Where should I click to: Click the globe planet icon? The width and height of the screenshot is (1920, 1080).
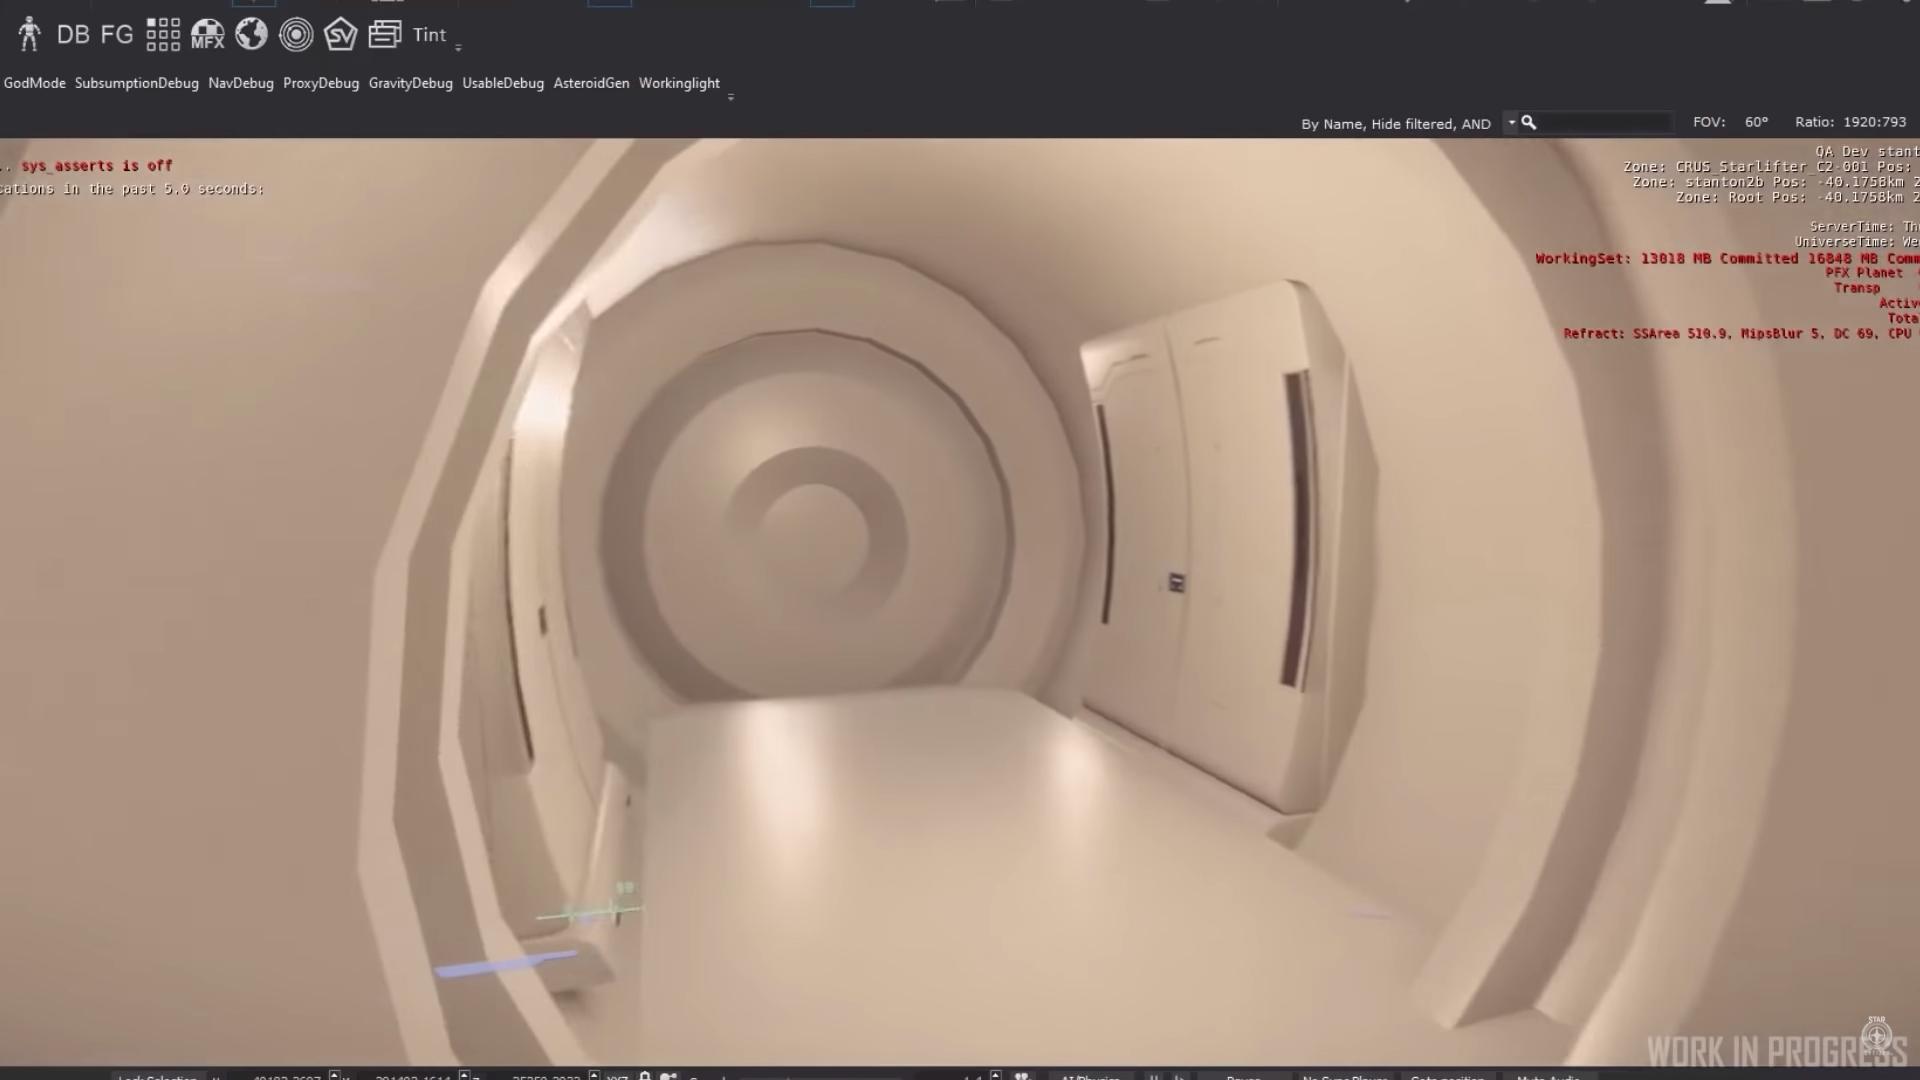click(x=251, y=35)
